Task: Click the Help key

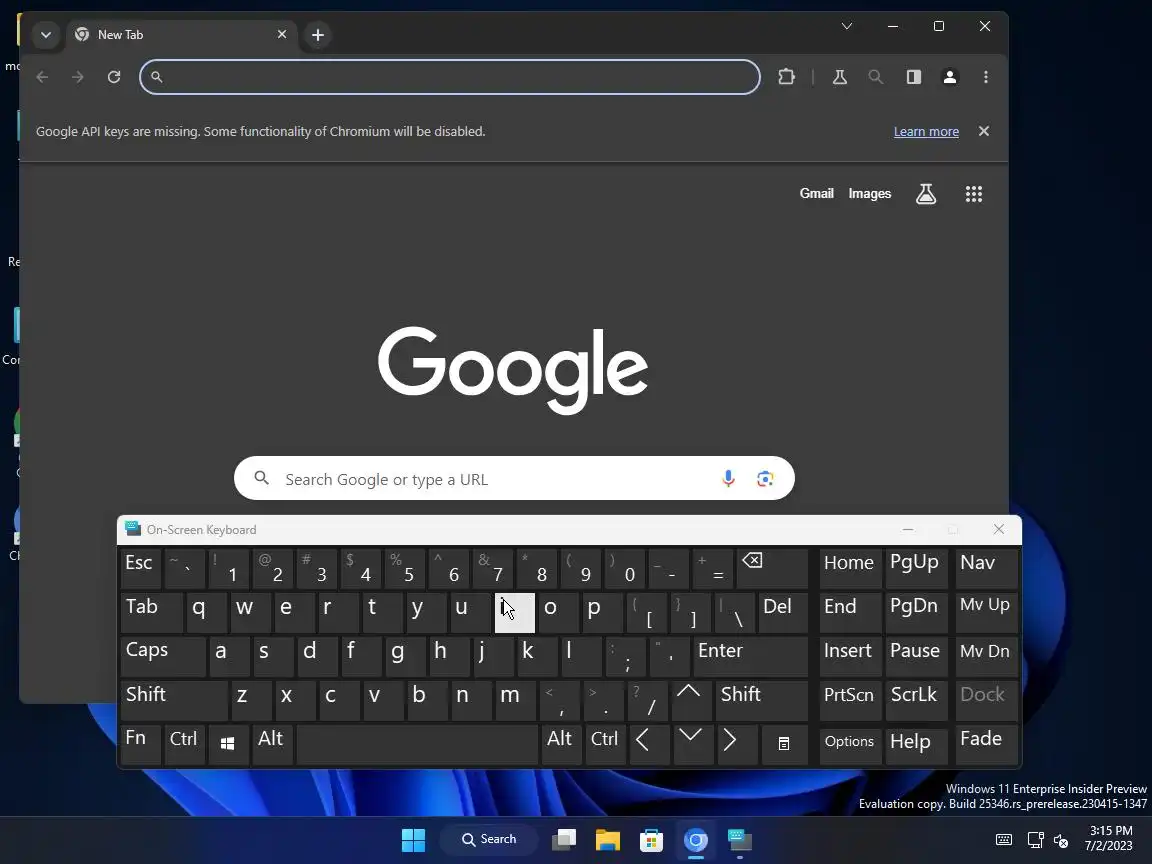Action: point(915,744)
